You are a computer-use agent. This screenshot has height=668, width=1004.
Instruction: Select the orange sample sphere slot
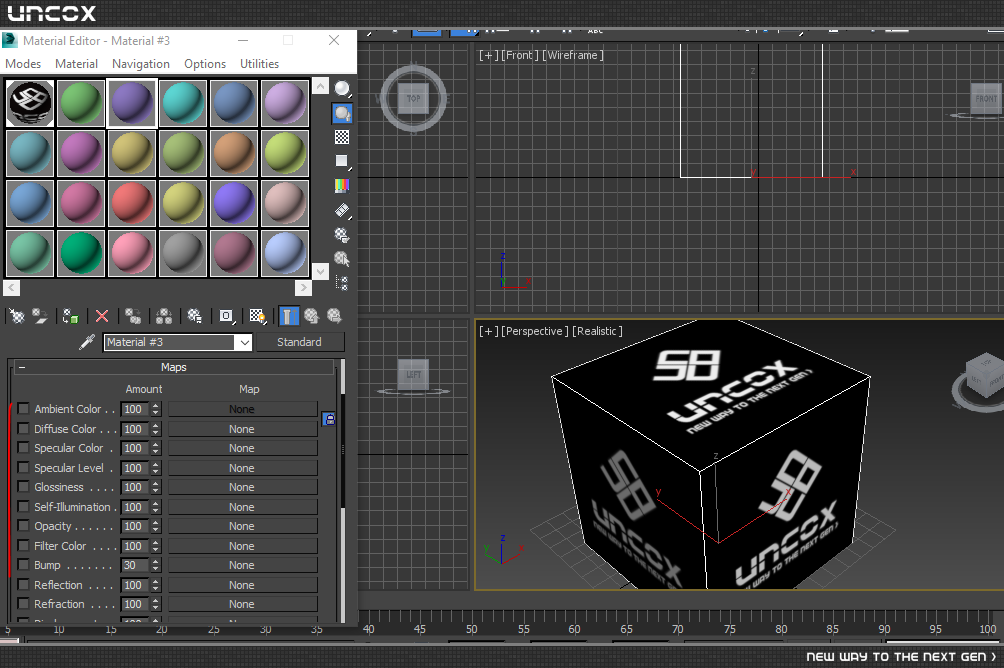coord(234,153)
